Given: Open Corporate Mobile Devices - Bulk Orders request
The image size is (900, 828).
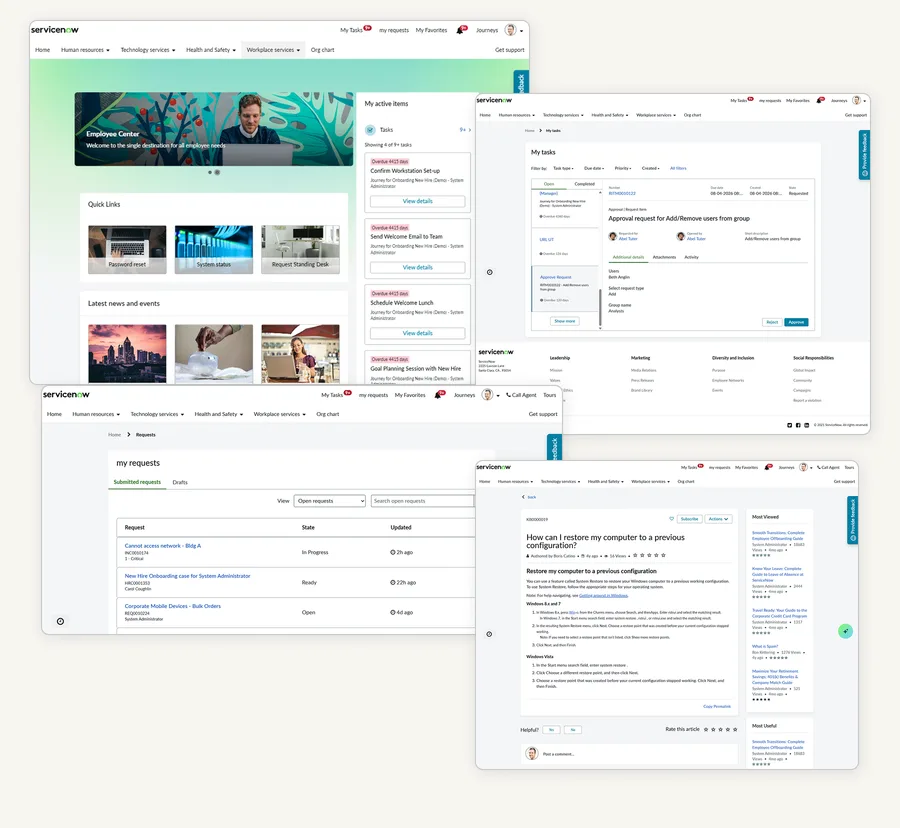Looking at the screenshot, I should 173,607.
